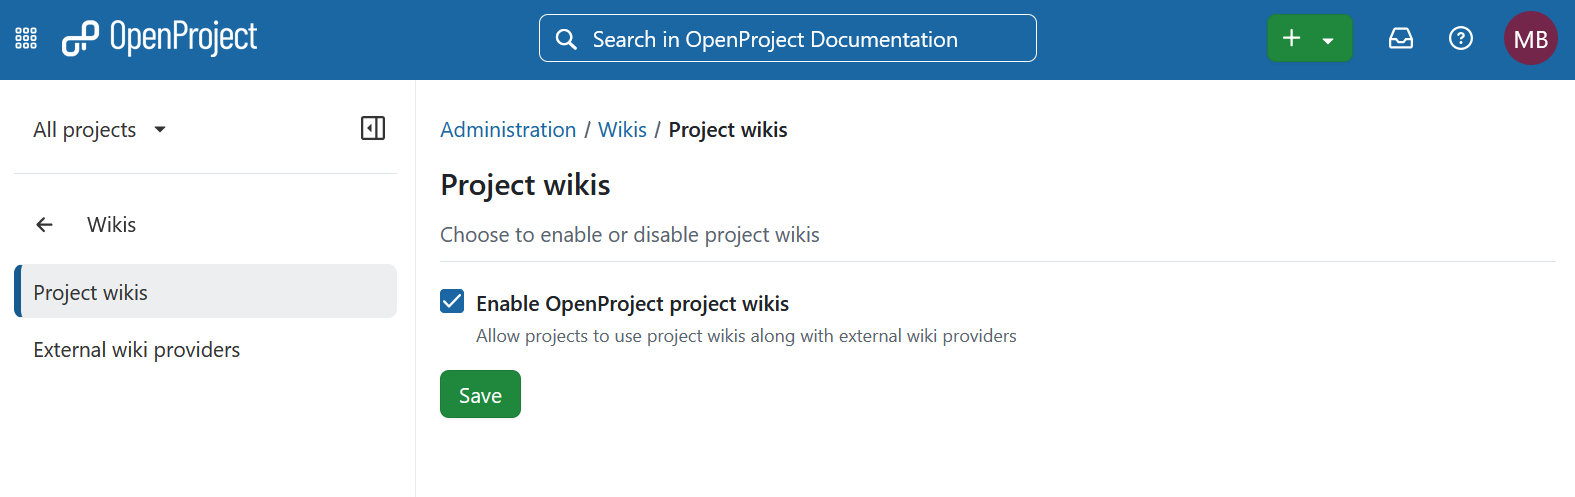
Task: Click the Save button
Action: tap(480, 394)
